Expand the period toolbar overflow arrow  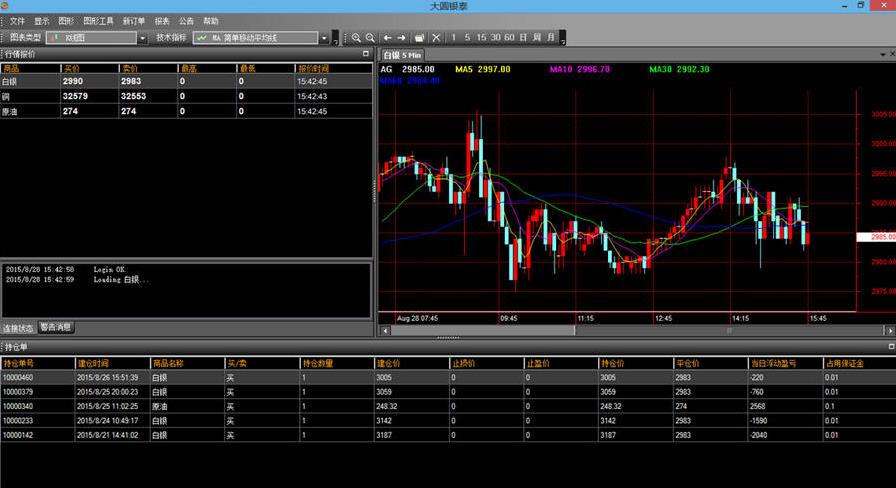[563, 40]
